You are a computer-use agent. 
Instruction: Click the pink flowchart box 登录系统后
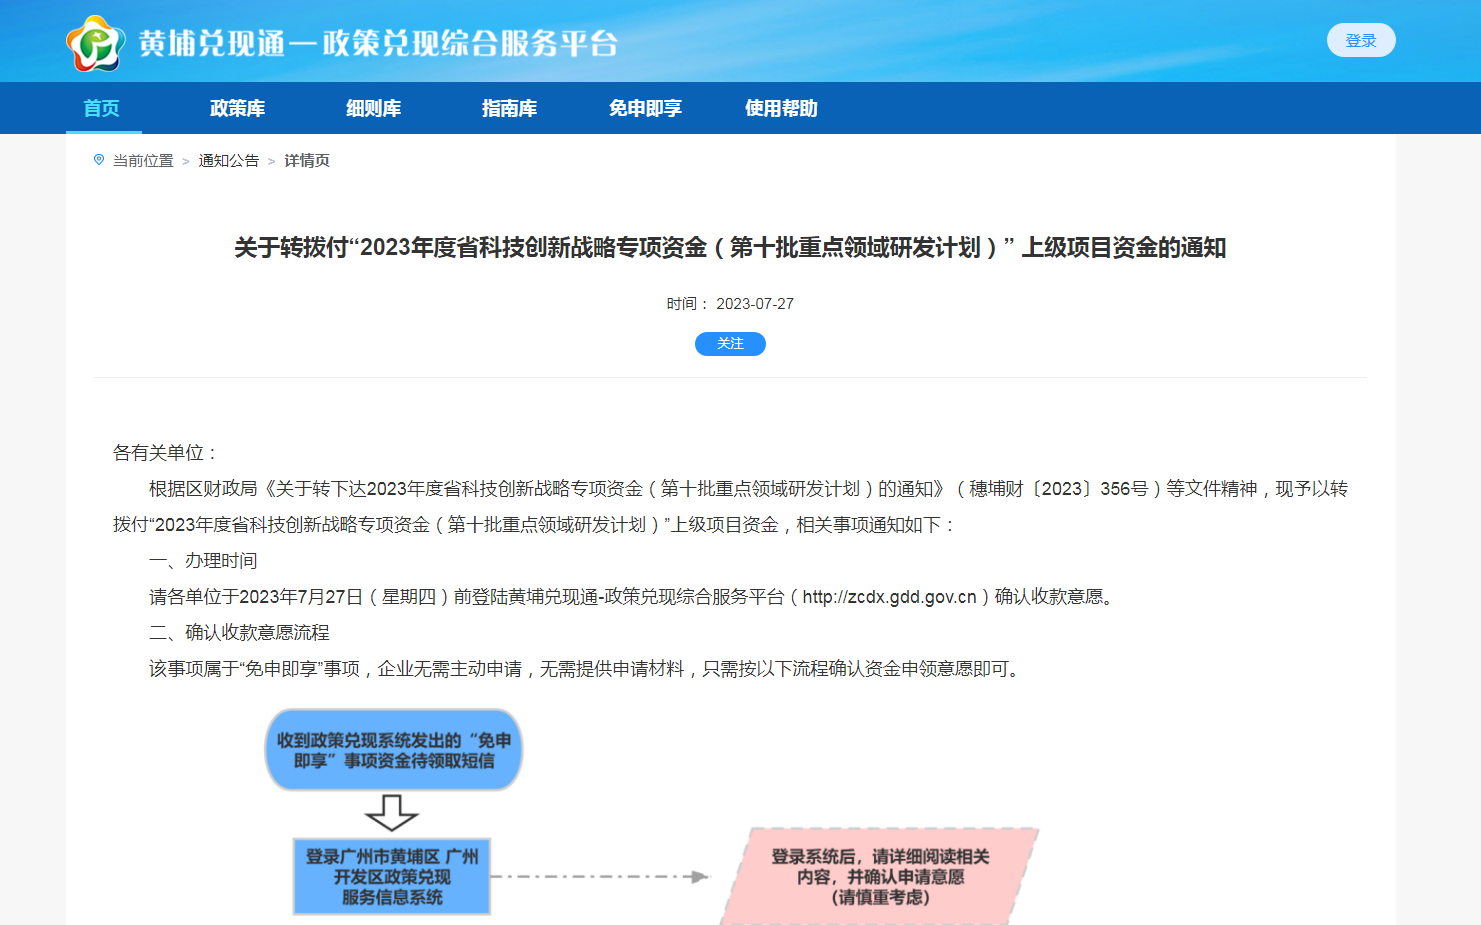pyautogui.click(x=880, y=877)
